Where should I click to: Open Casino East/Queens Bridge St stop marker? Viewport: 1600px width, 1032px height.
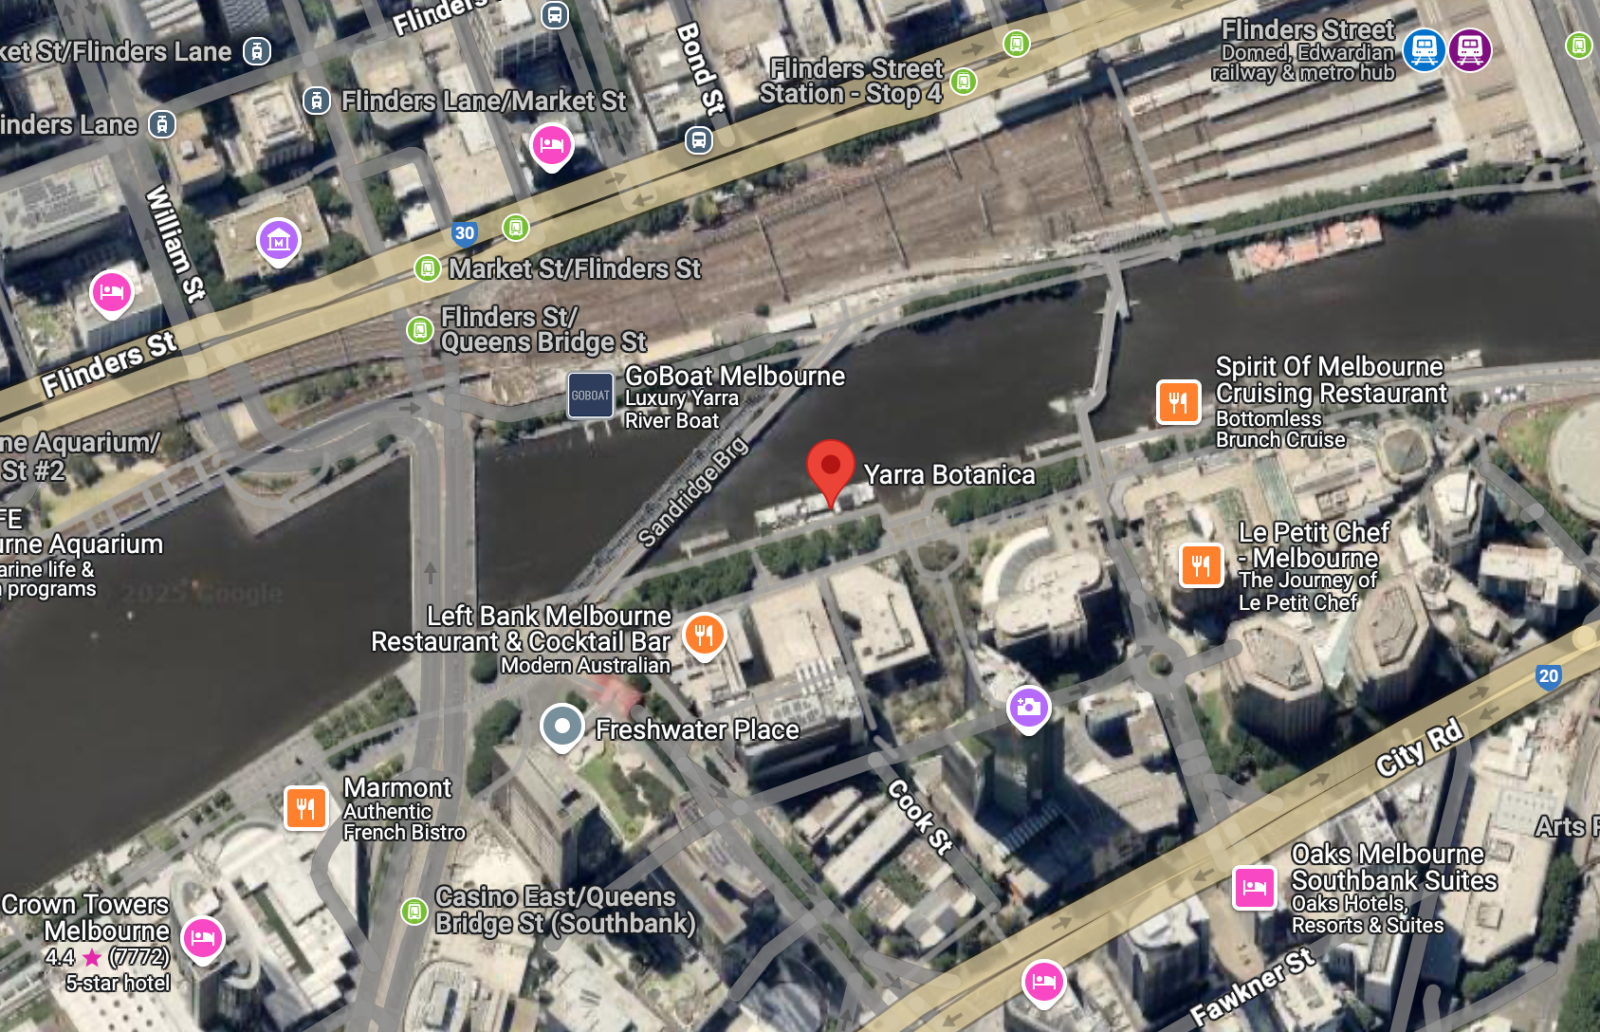[414, 911]
